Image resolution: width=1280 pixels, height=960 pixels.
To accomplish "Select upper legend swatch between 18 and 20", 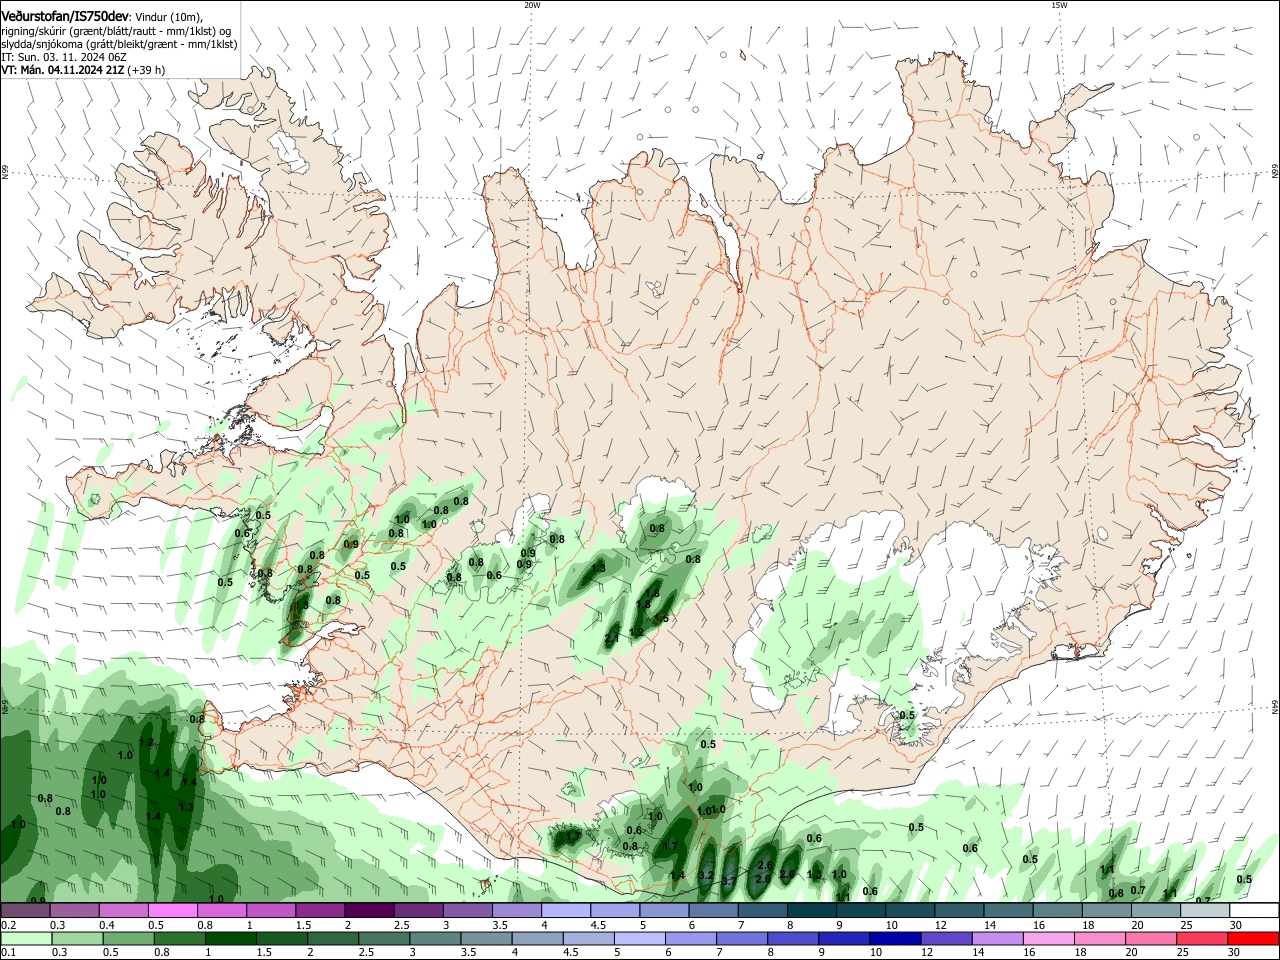I will [x=1105, y=910].
